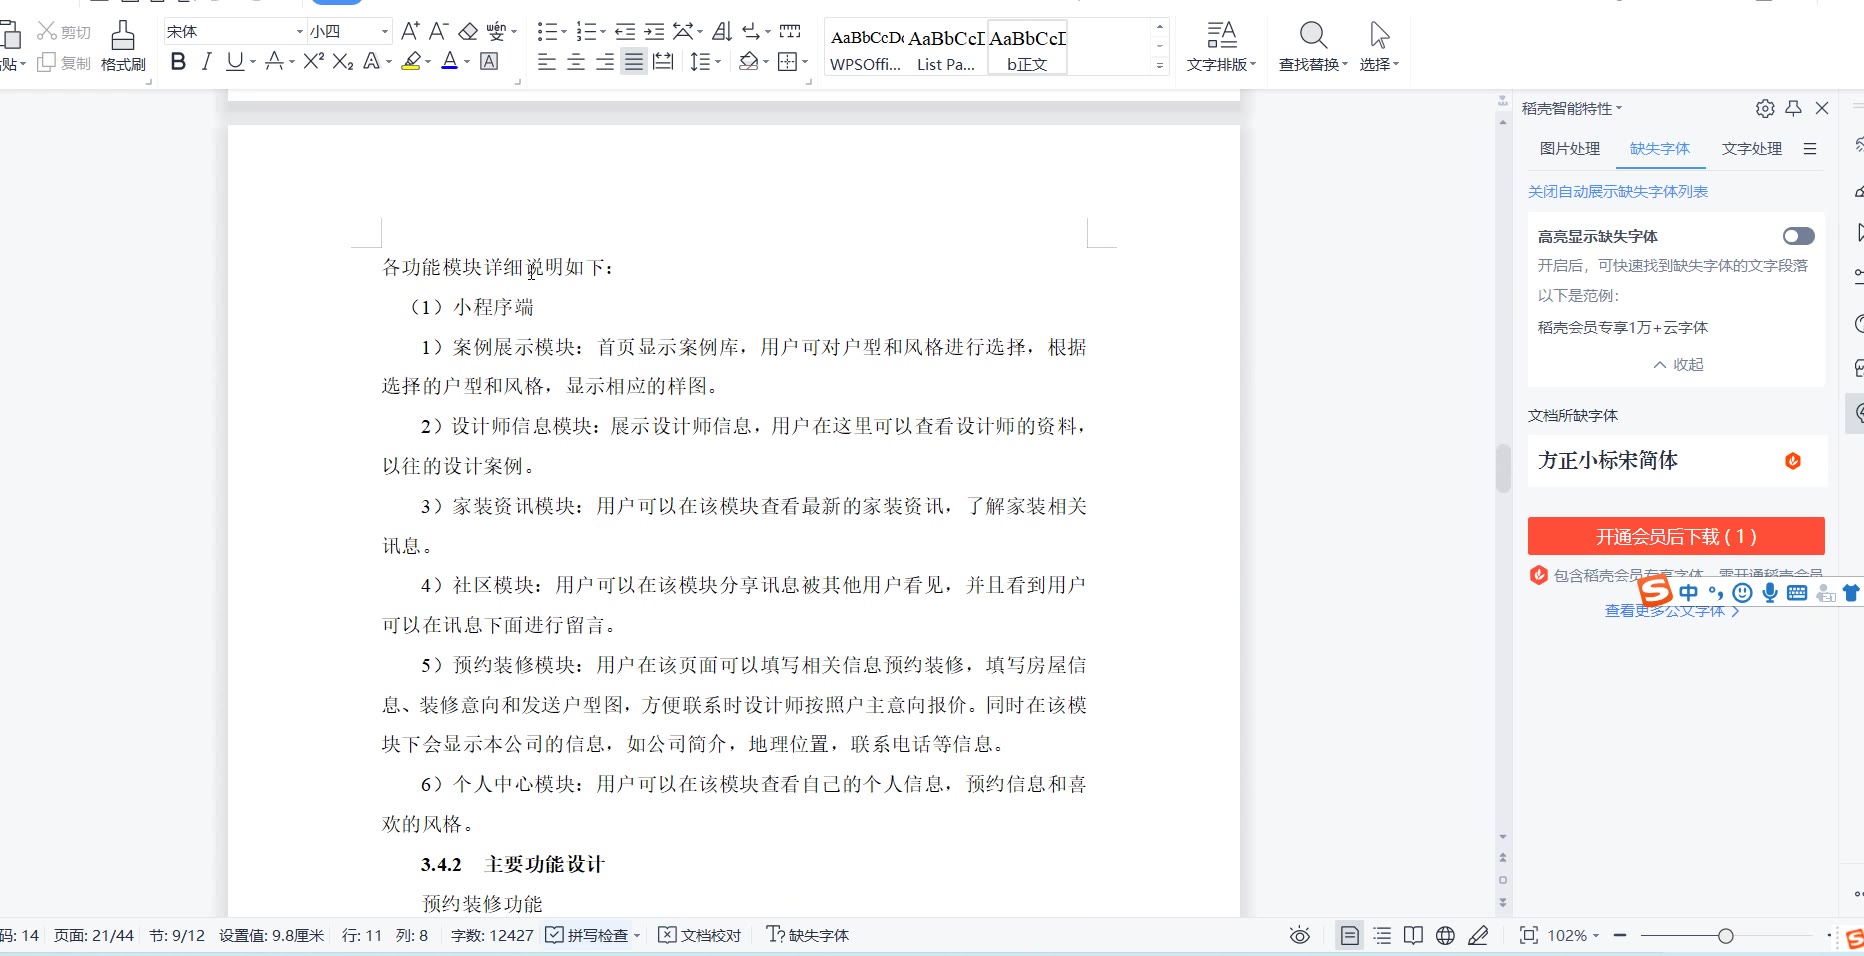Switch to the 文字处理 tab
This screenshot has width=1864, height=956.
pos(1752,149)
